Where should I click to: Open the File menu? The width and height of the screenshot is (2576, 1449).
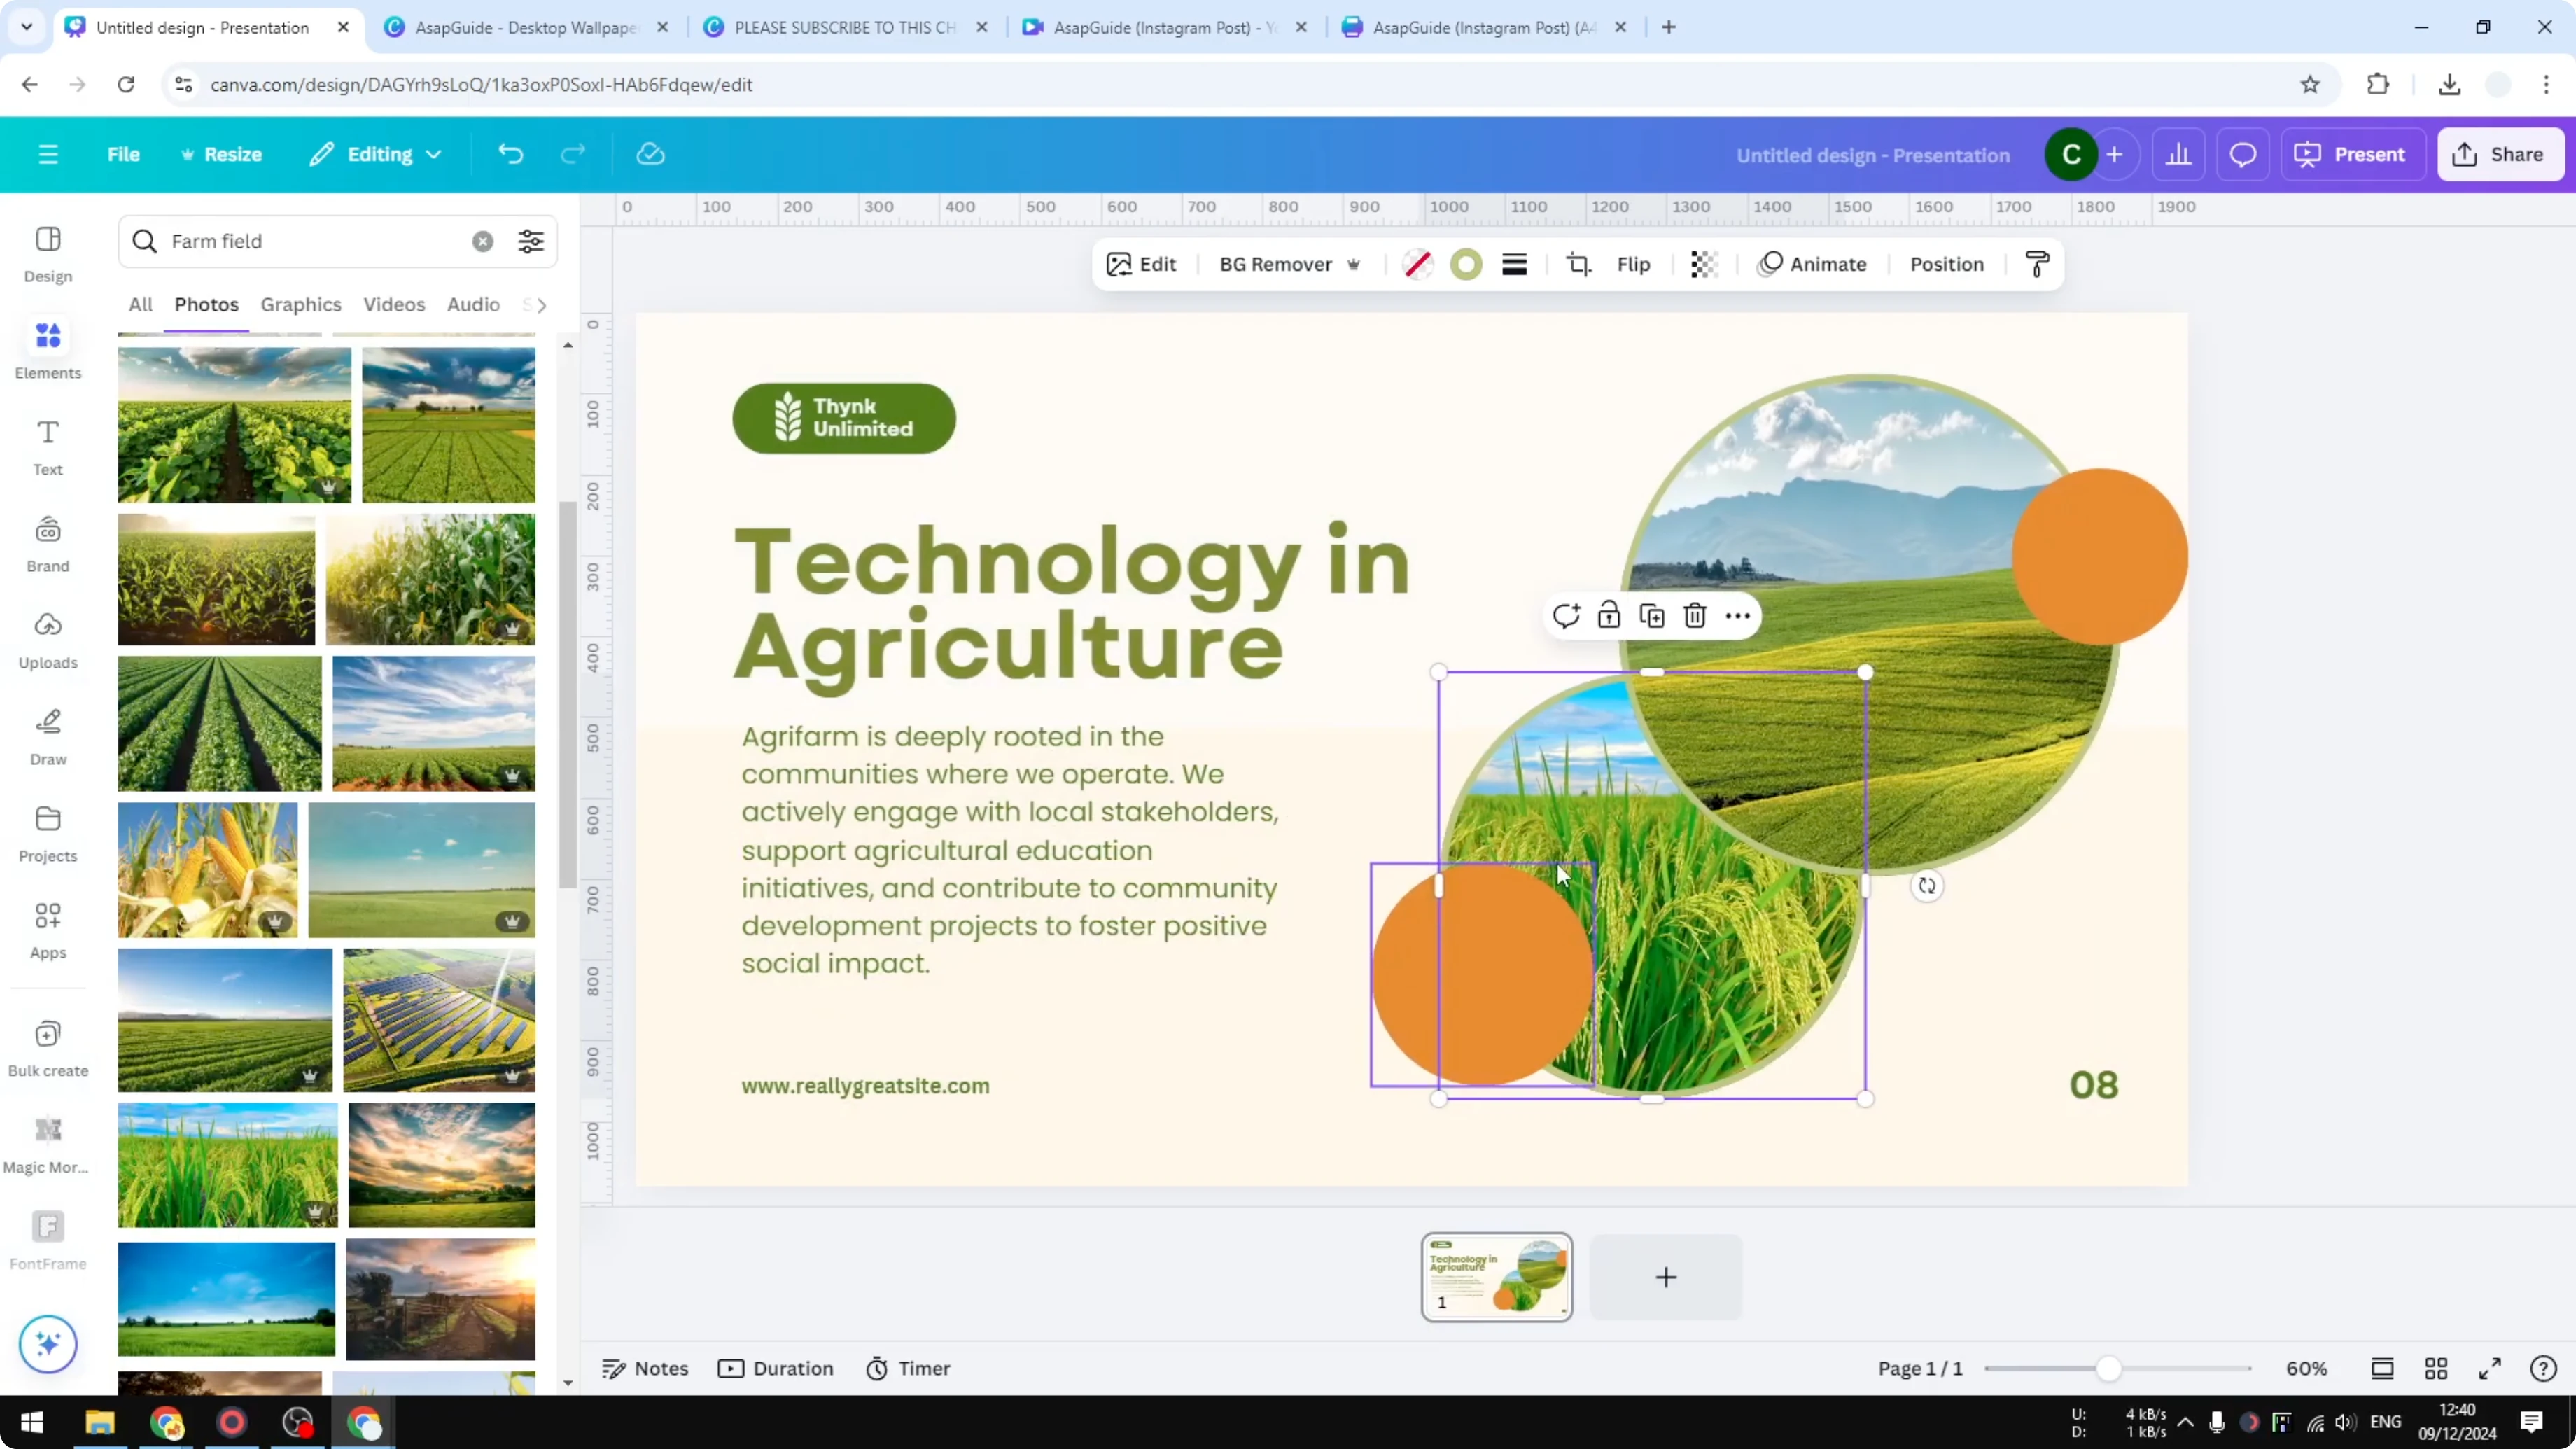click(x=124, y=154)
